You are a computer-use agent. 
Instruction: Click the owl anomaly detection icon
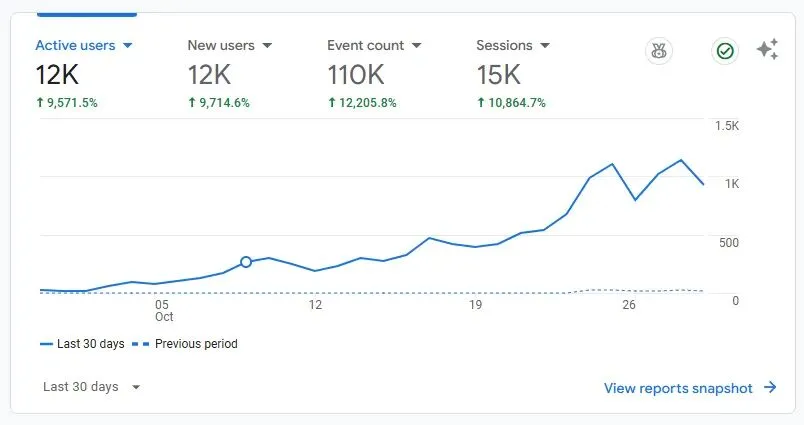[x=659, y=51]
